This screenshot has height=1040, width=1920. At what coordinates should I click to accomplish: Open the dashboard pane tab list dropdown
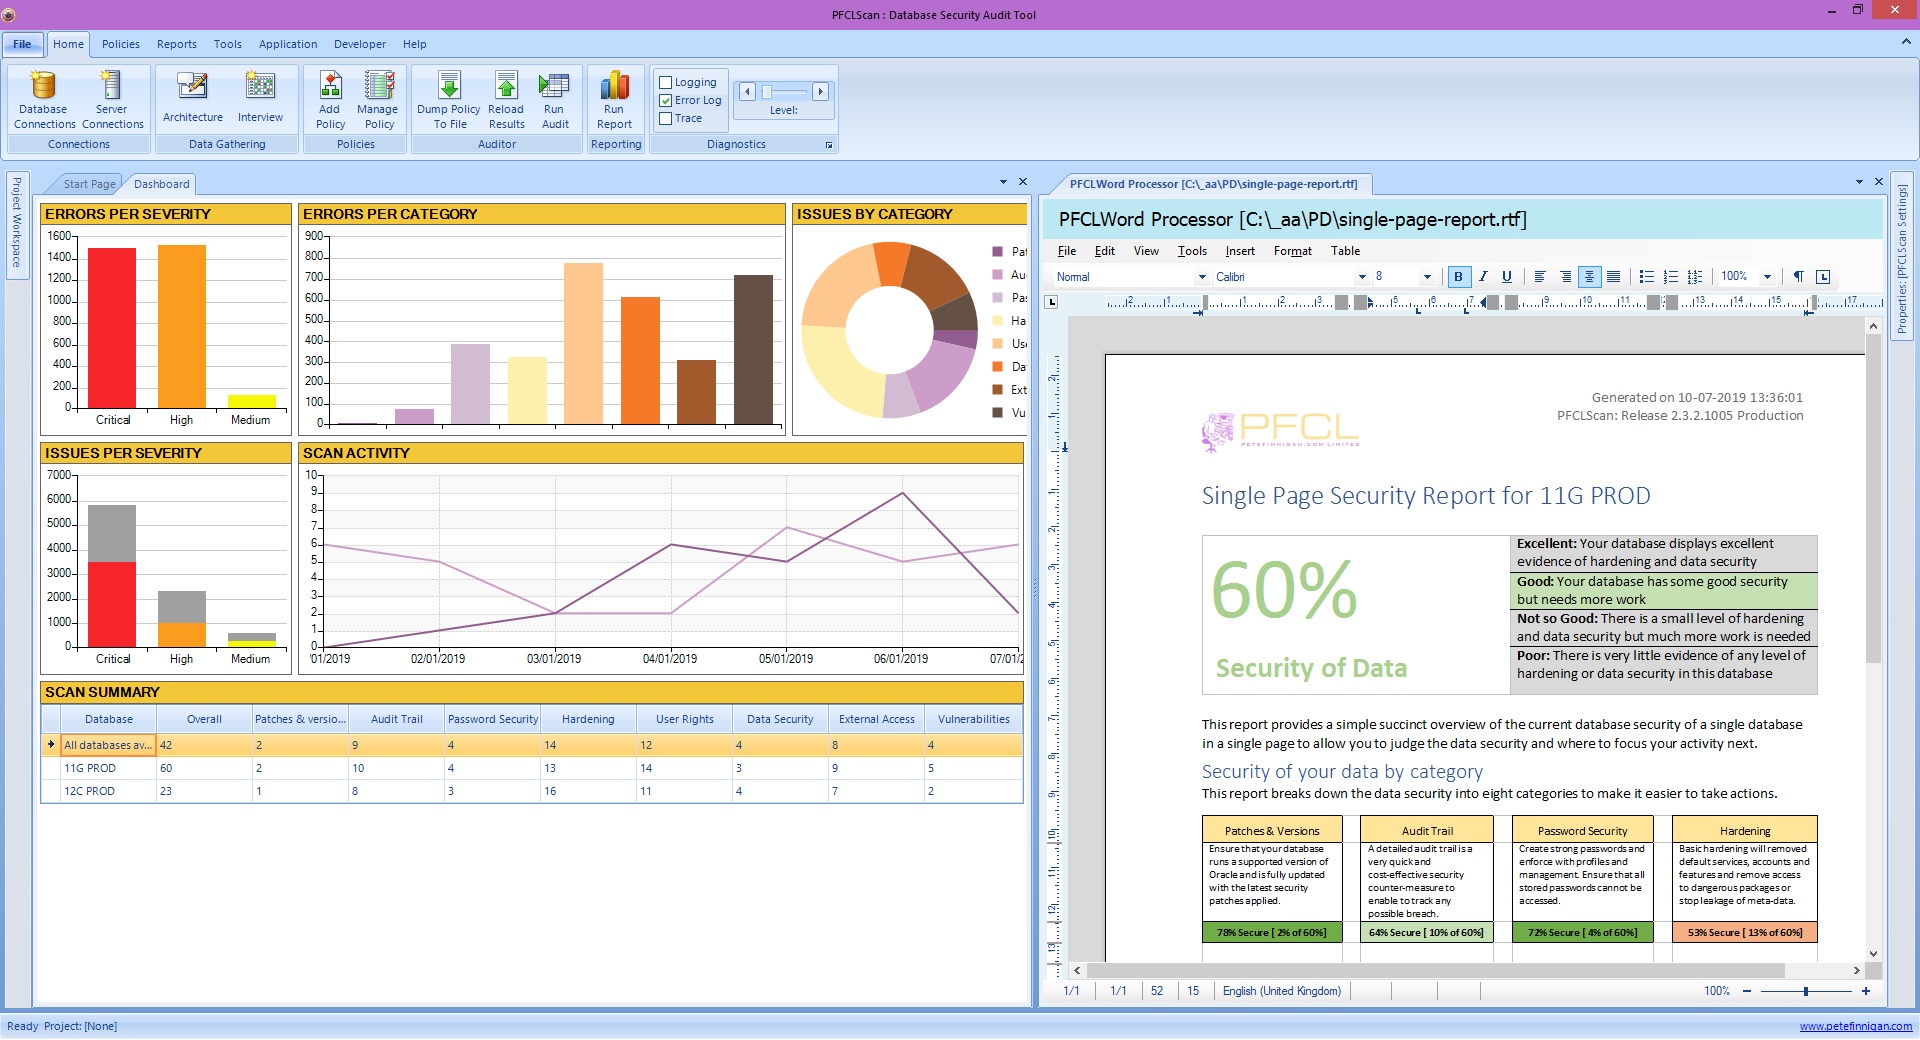[1003, 182]
